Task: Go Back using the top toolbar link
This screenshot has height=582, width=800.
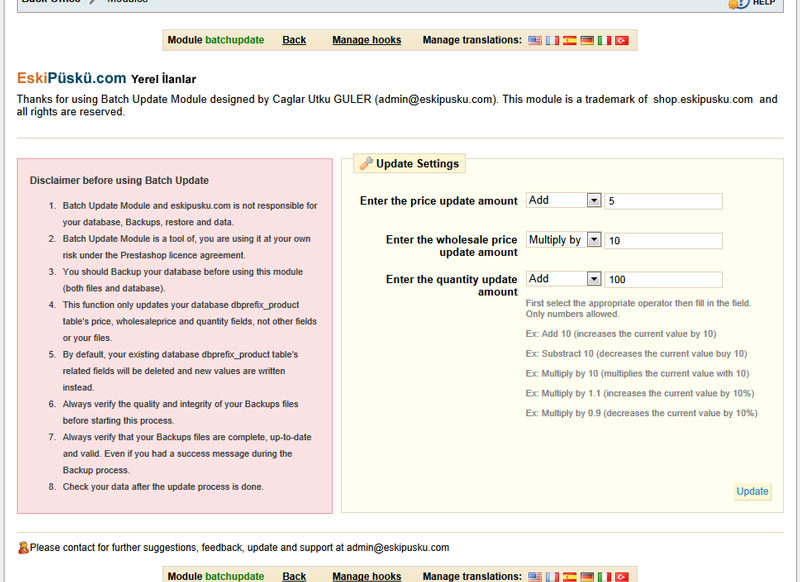Action: click(294, 40)
